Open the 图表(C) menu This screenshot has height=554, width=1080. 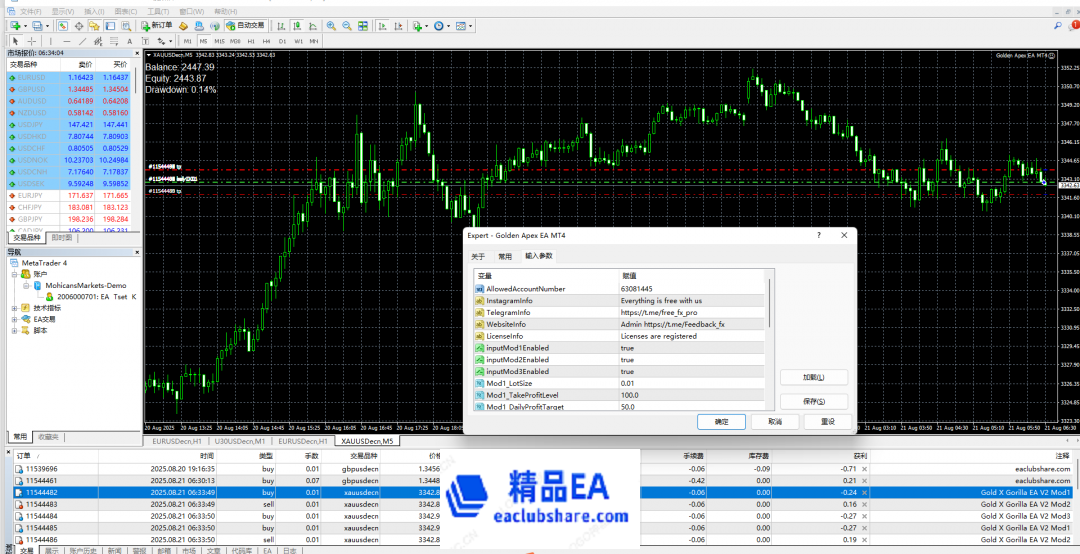click(x=126, y=11)
